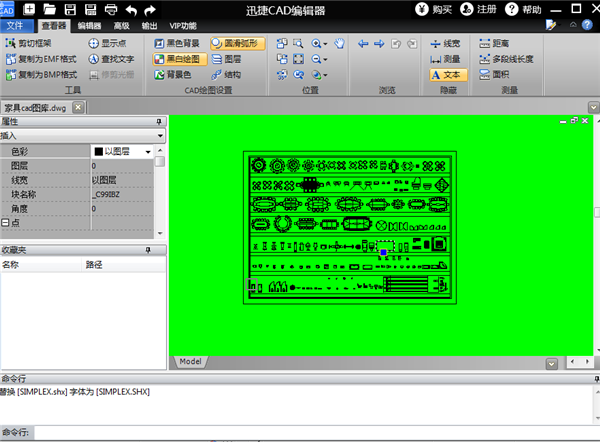Toggle 显示点
This screenshot has width=600, height=442.
[x=107, y=43]
